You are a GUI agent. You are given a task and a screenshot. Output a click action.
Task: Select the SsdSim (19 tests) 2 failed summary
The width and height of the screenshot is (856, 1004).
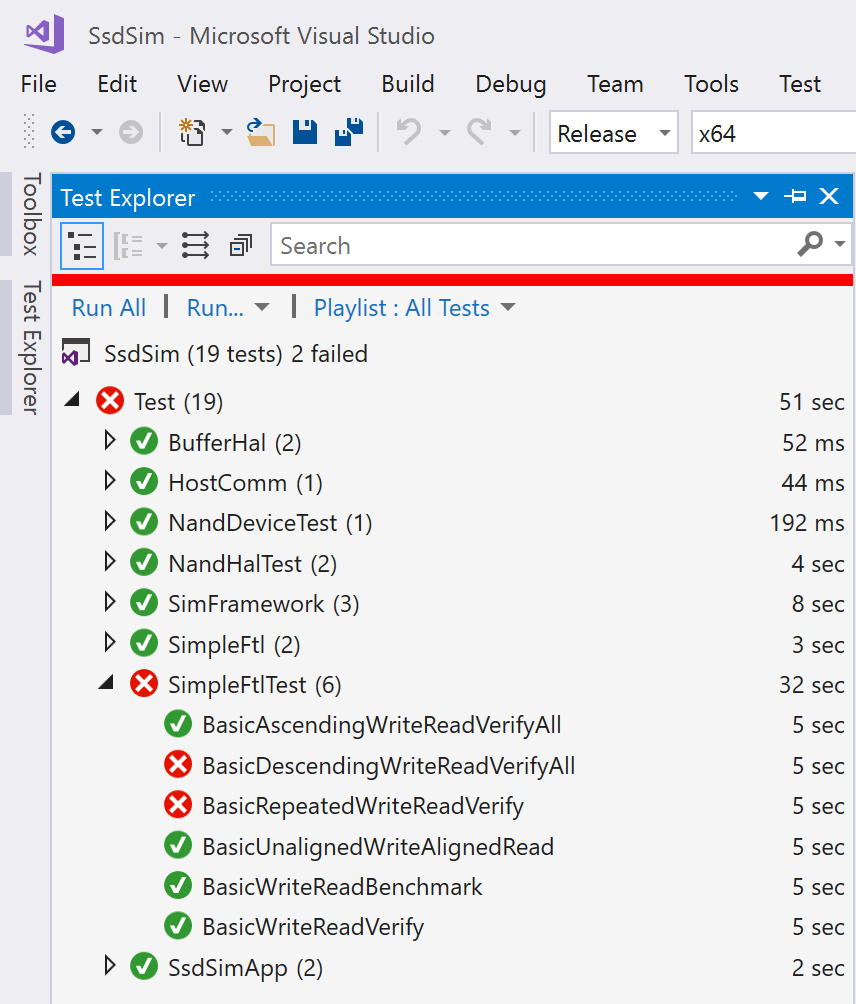coord(236,353)
